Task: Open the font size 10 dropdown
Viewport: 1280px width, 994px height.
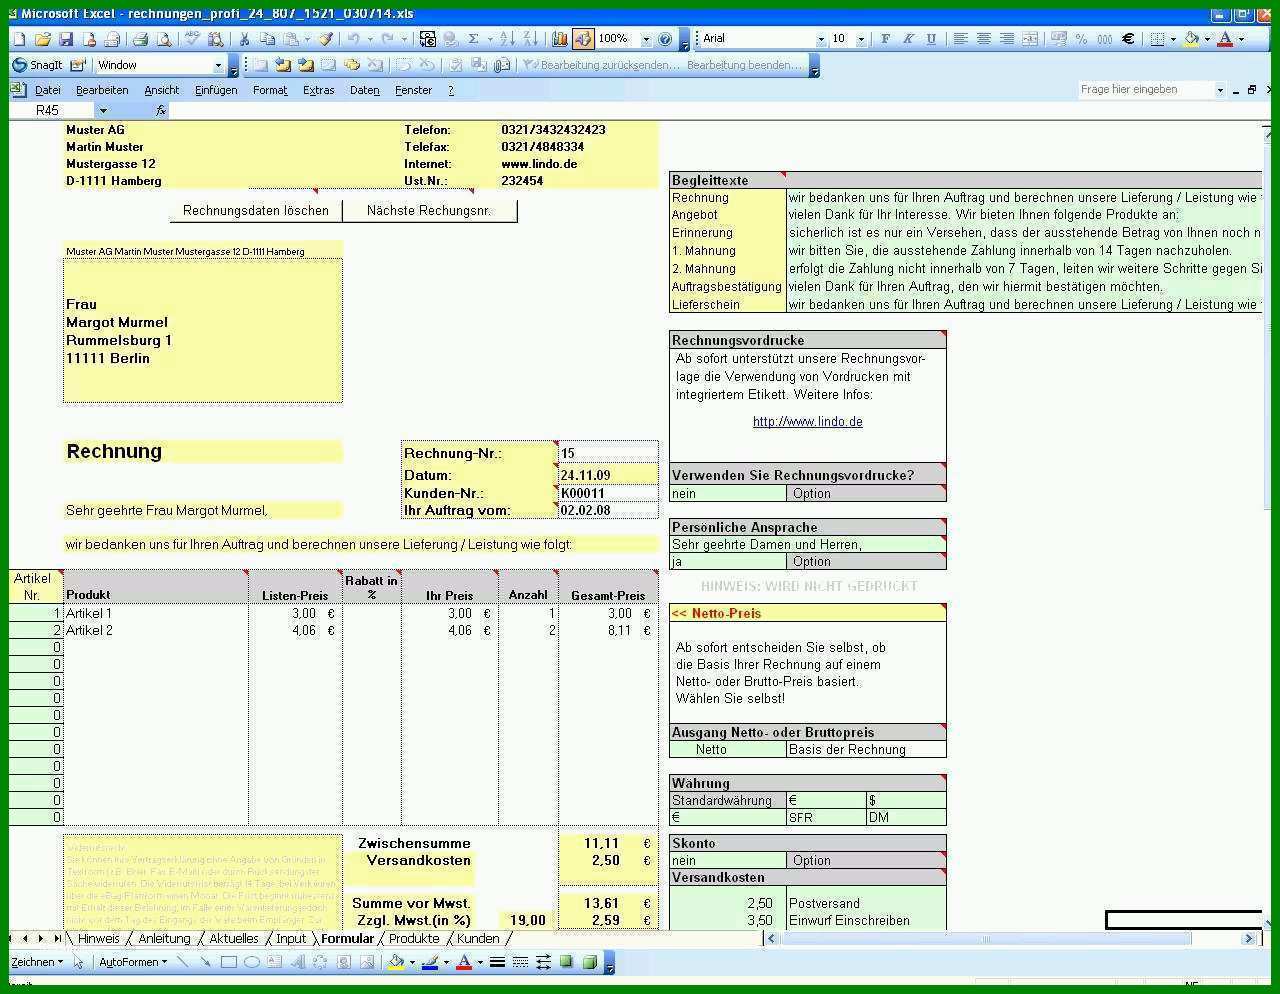Action: pos(861,39)
